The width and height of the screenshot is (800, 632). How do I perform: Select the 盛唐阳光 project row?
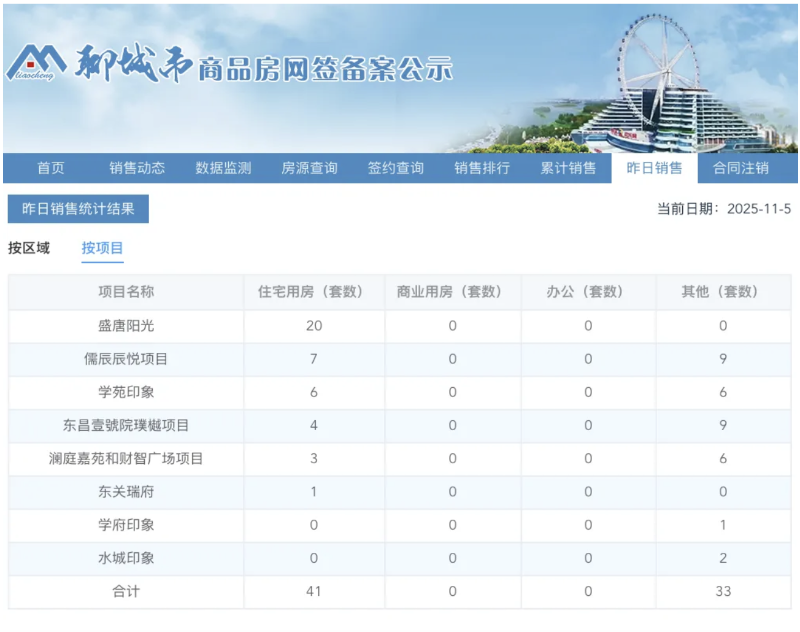(x=125, y=326)
